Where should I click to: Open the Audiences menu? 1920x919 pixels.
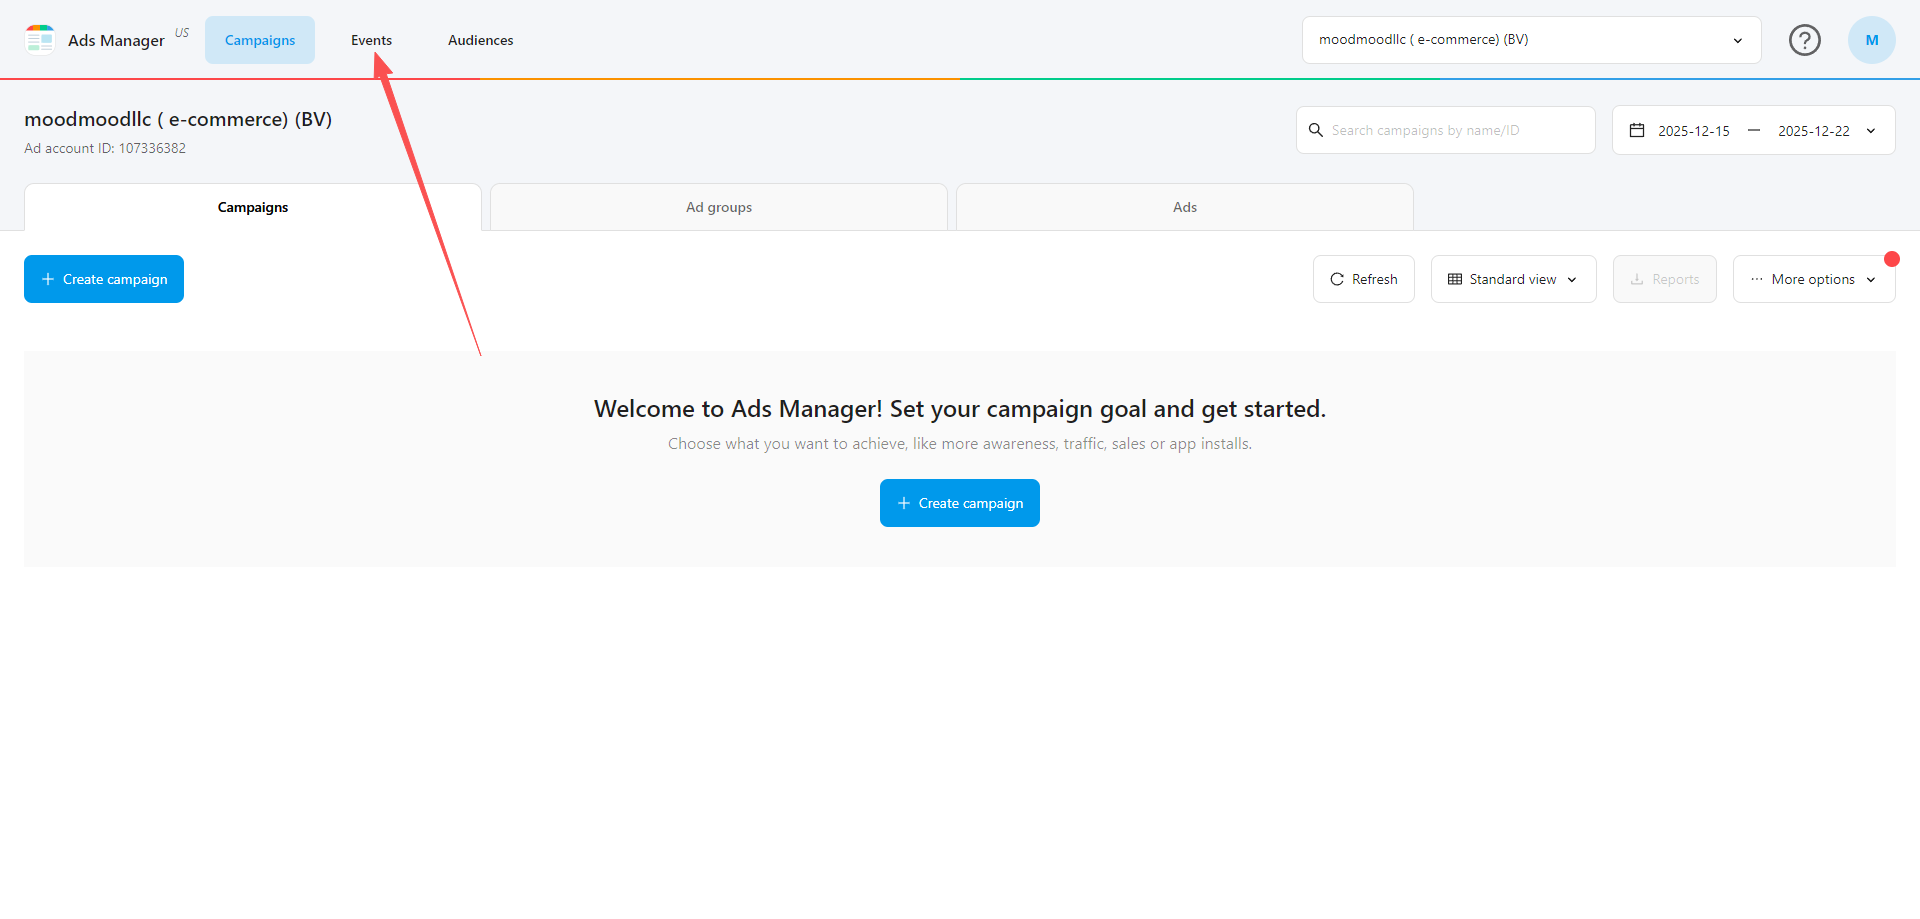pyautogui.click(x=480, y=40)
